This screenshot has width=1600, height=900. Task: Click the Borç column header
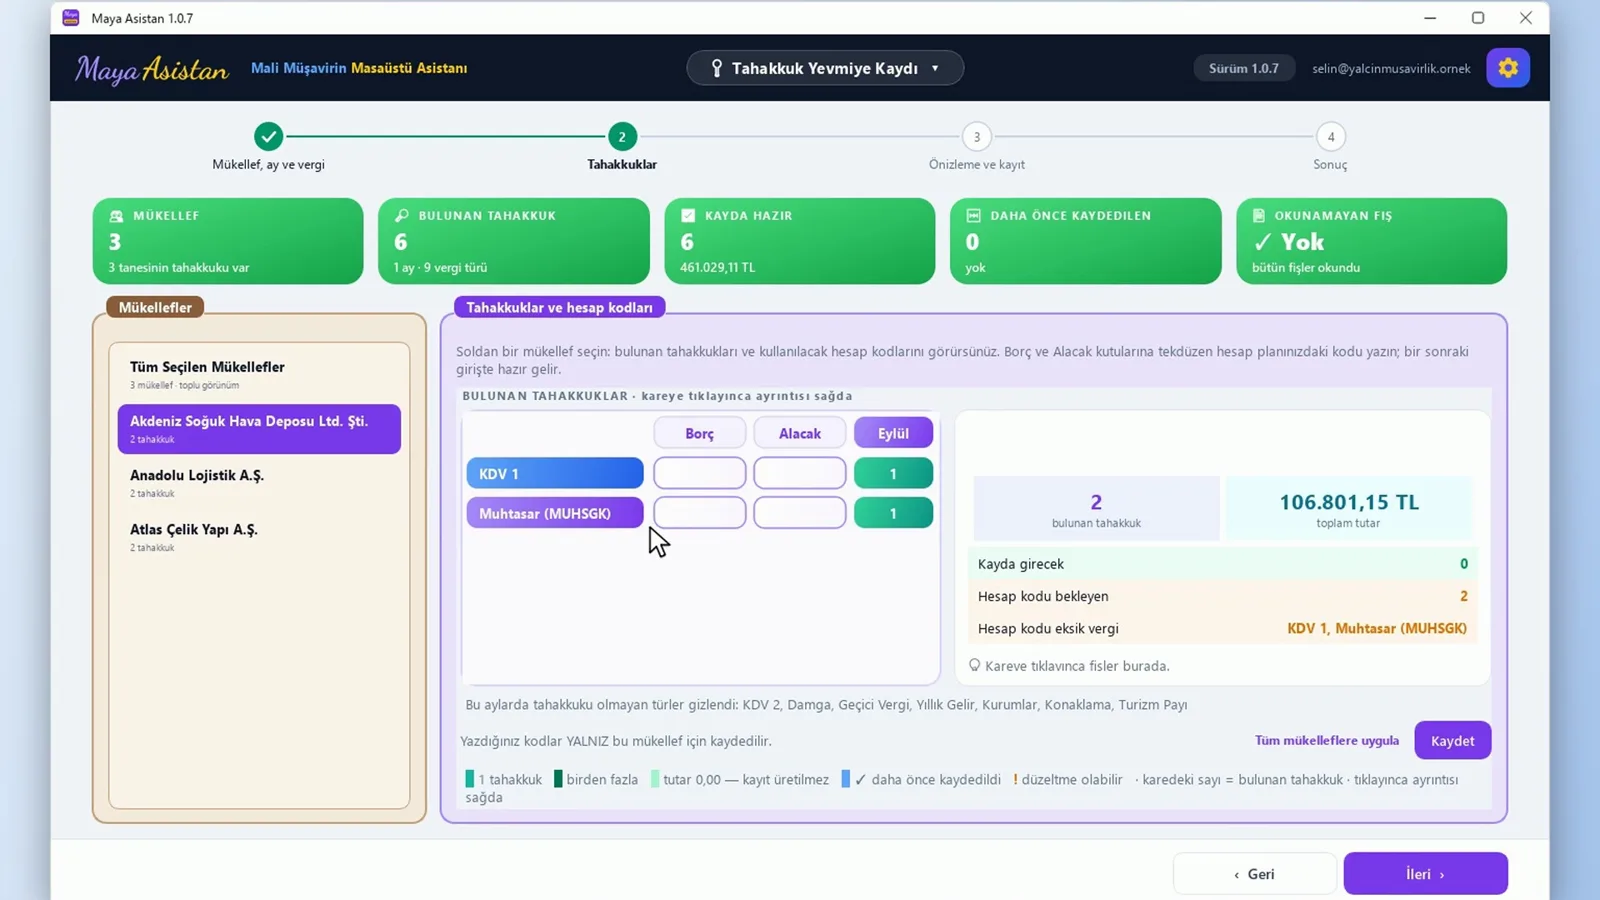[699, 433]
